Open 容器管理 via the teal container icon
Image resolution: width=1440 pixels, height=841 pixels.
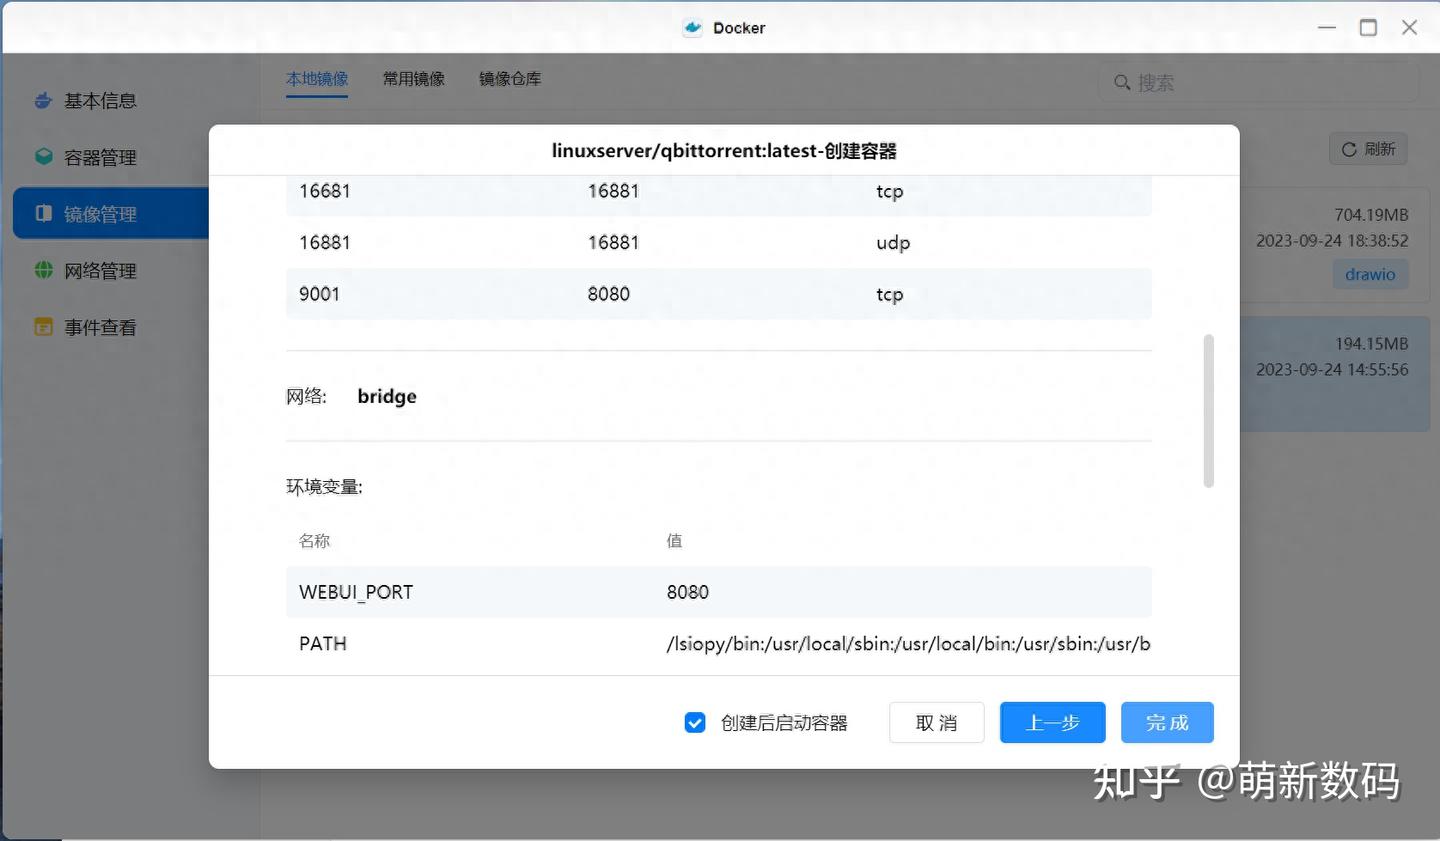point(42,156)
